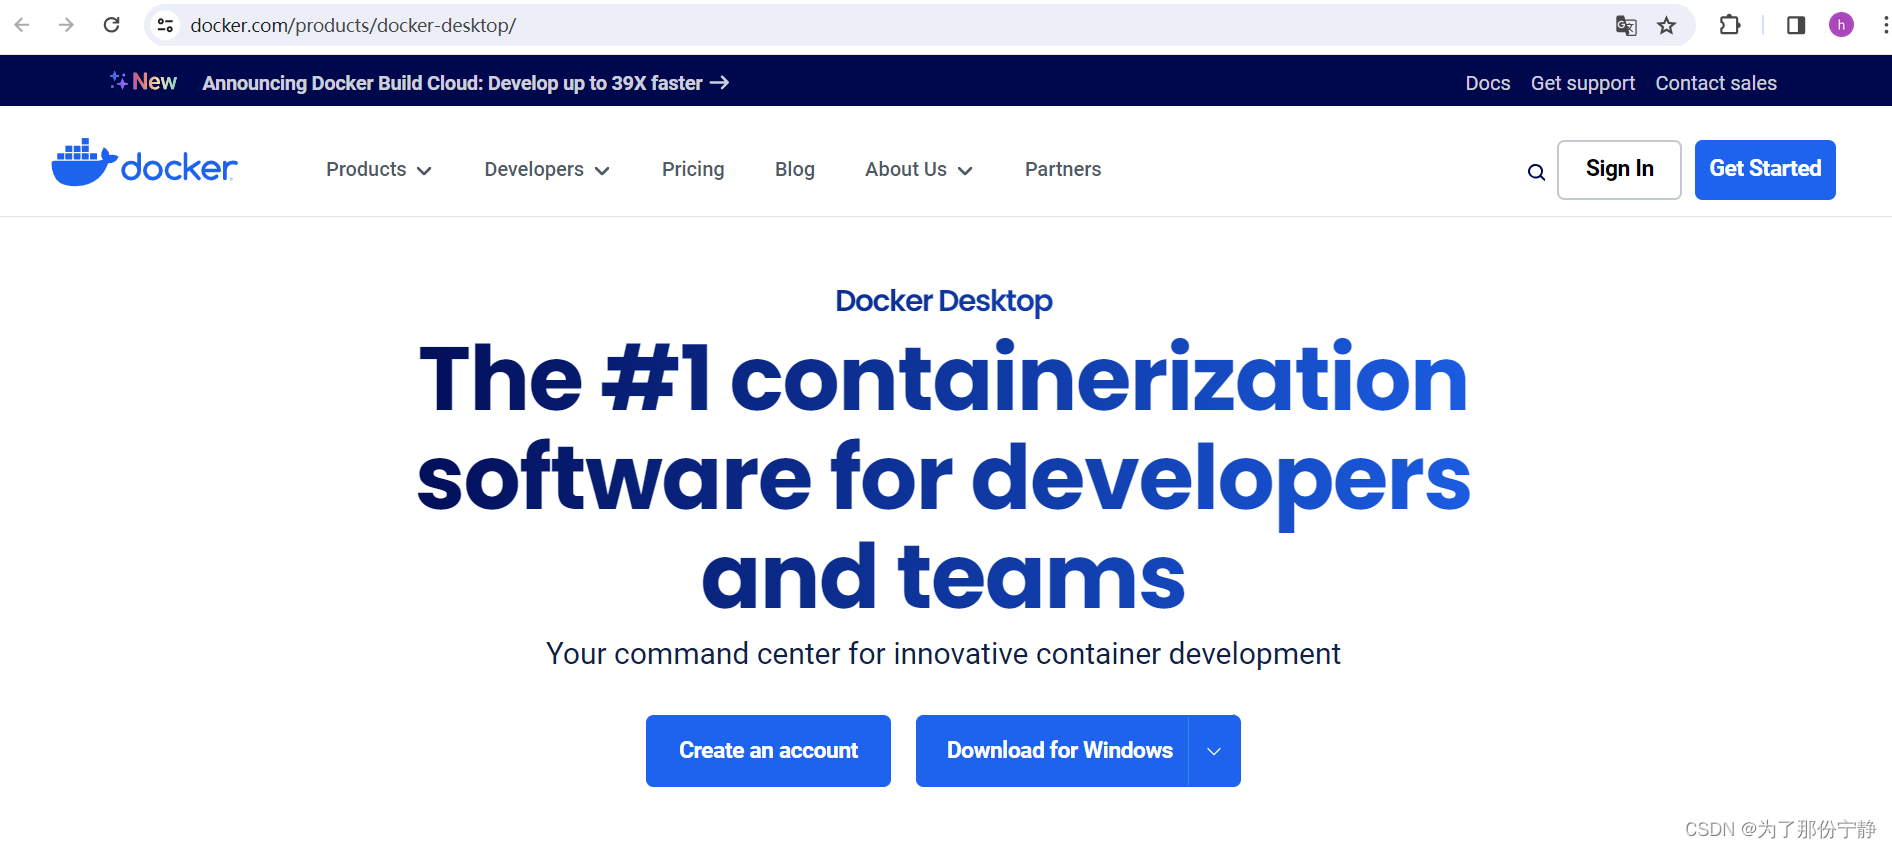Image resolution: width=1892 pixels, height=848 pixels.
Task: Click the Sign In button
Action: pos(1619,170)
